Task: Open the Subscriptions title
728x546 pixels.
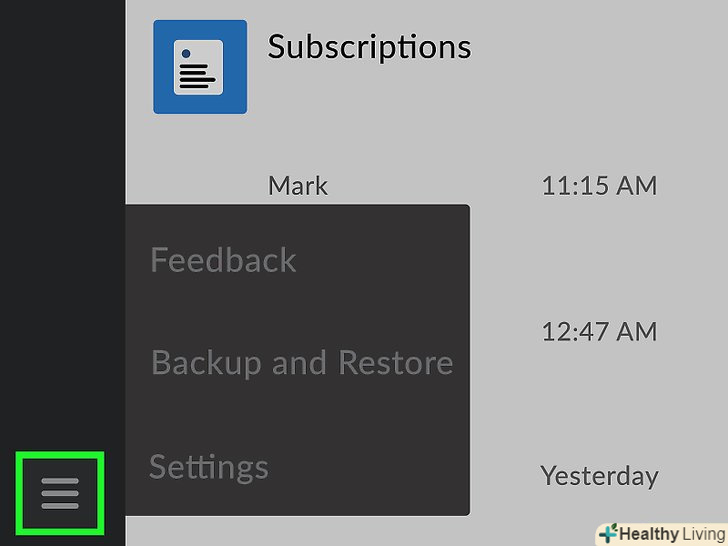Action: 369,46
